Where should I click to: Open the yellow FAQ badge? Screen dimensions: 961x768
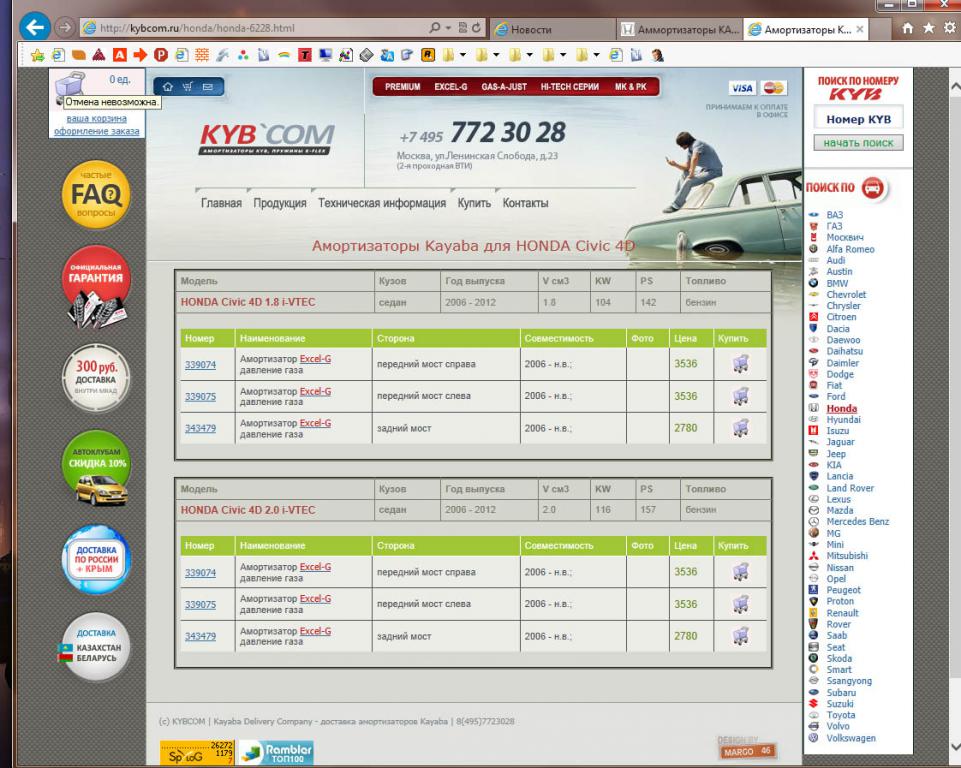[x=96, y=195]
